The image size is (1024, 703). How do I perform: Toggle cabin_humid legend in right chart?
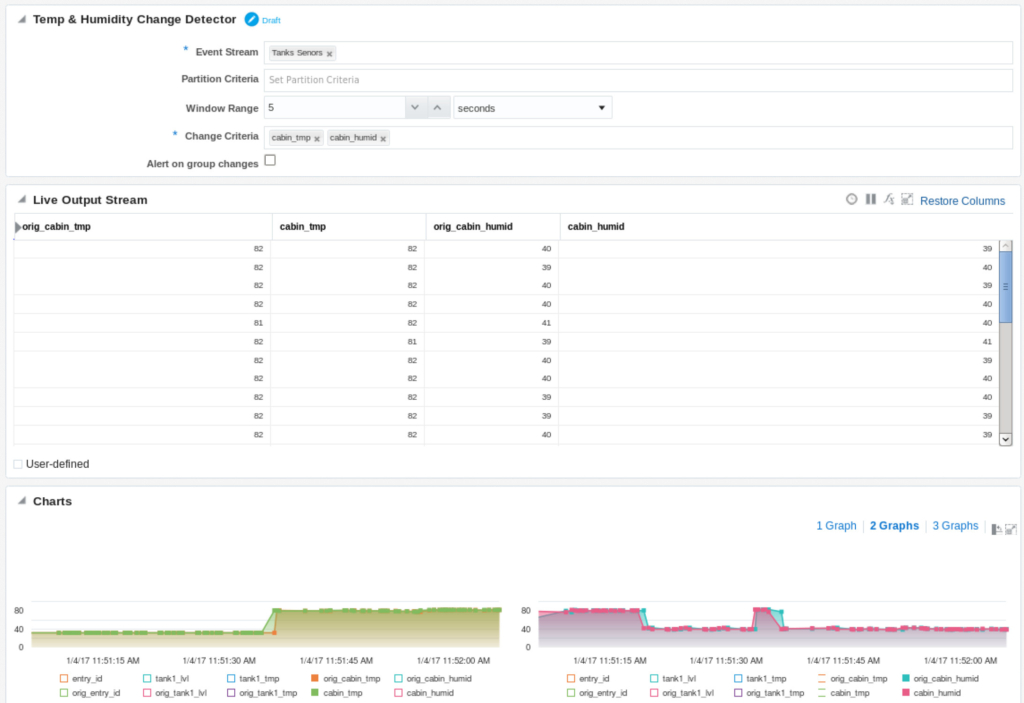931,693
